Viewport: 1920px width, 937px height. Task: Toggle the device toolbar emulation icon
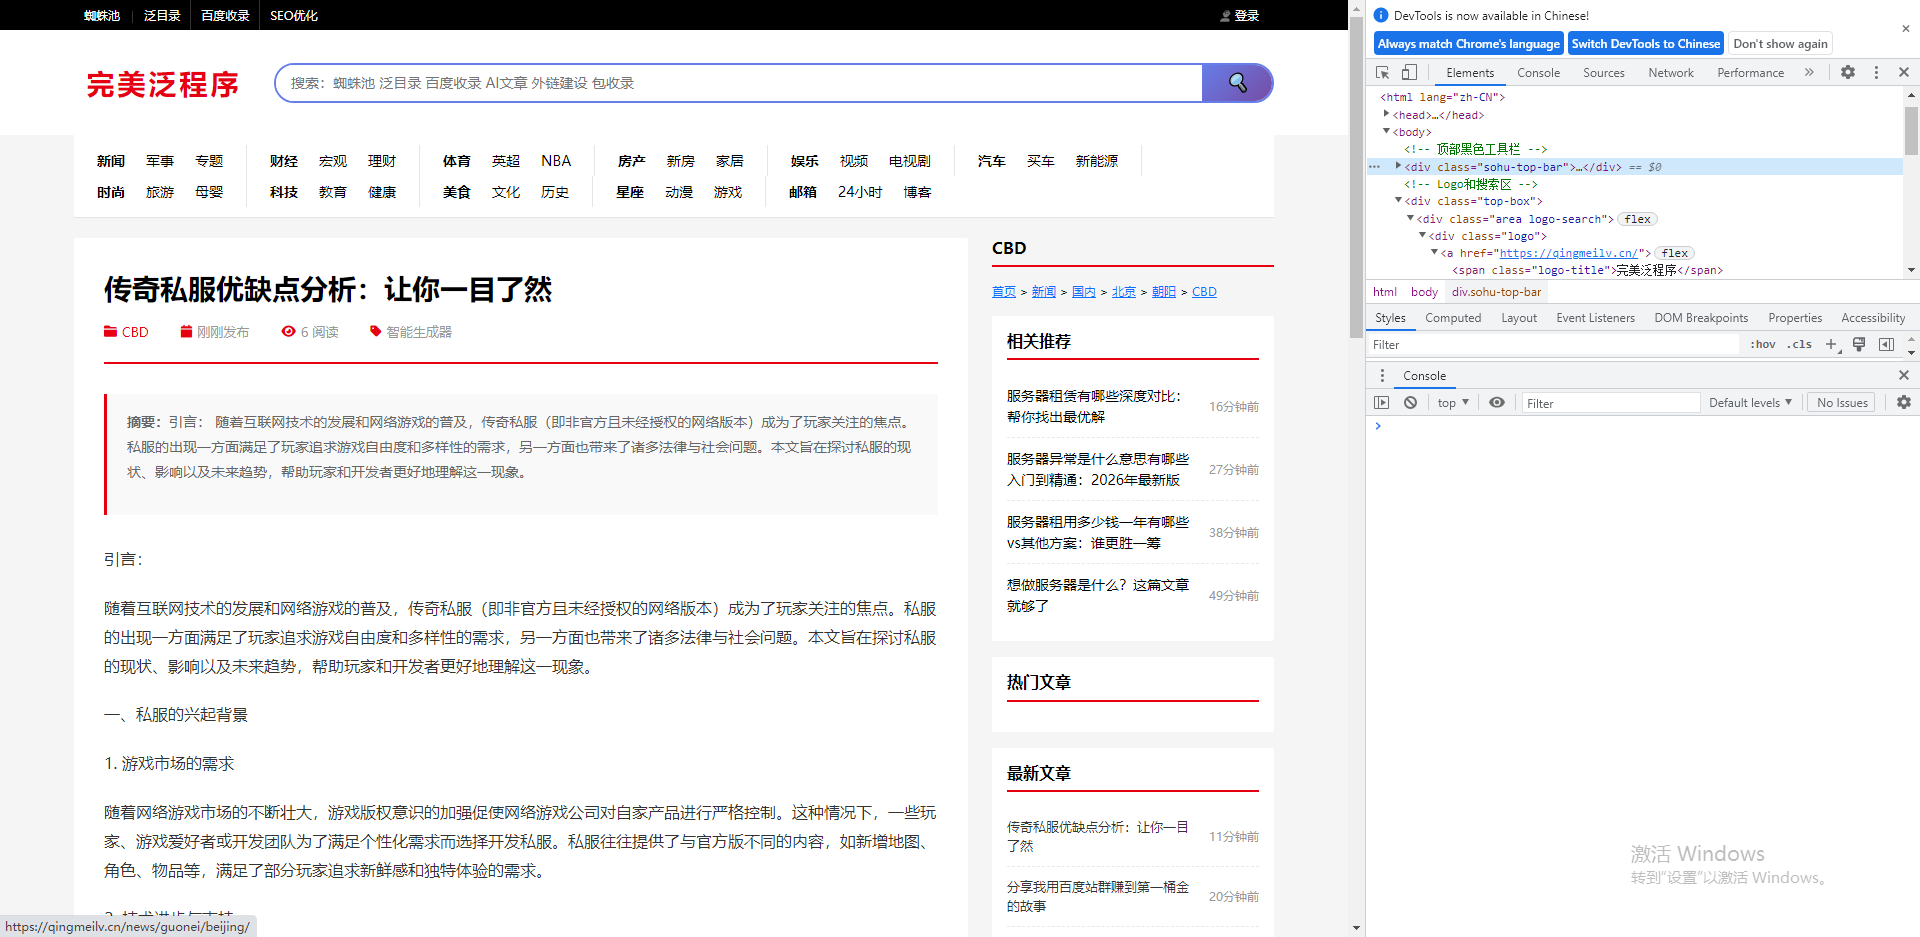[x=1409, y=72]
